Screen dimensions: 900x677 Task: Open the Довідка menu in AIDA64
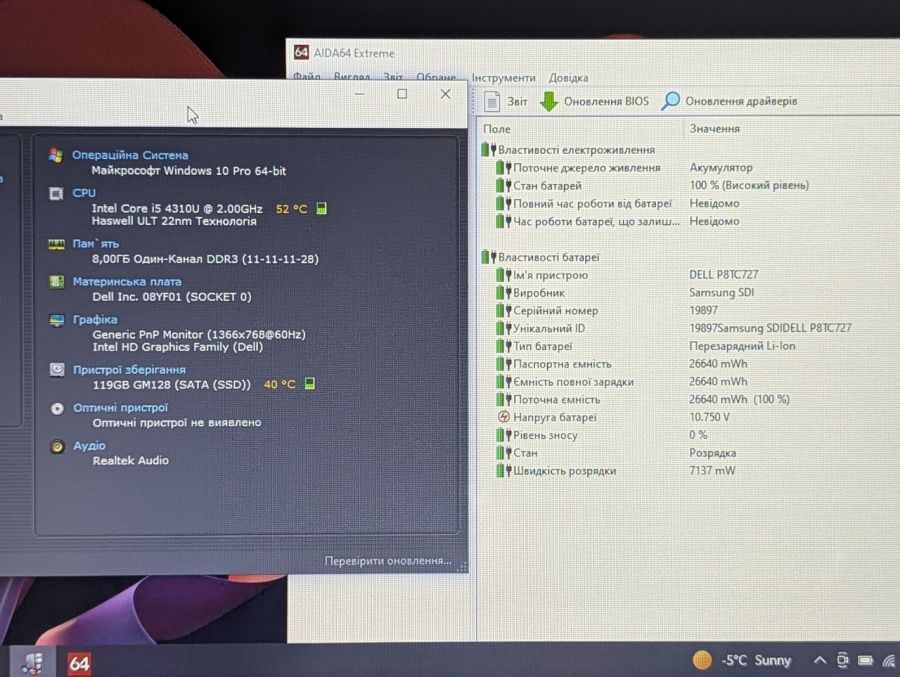click(568, 78)
